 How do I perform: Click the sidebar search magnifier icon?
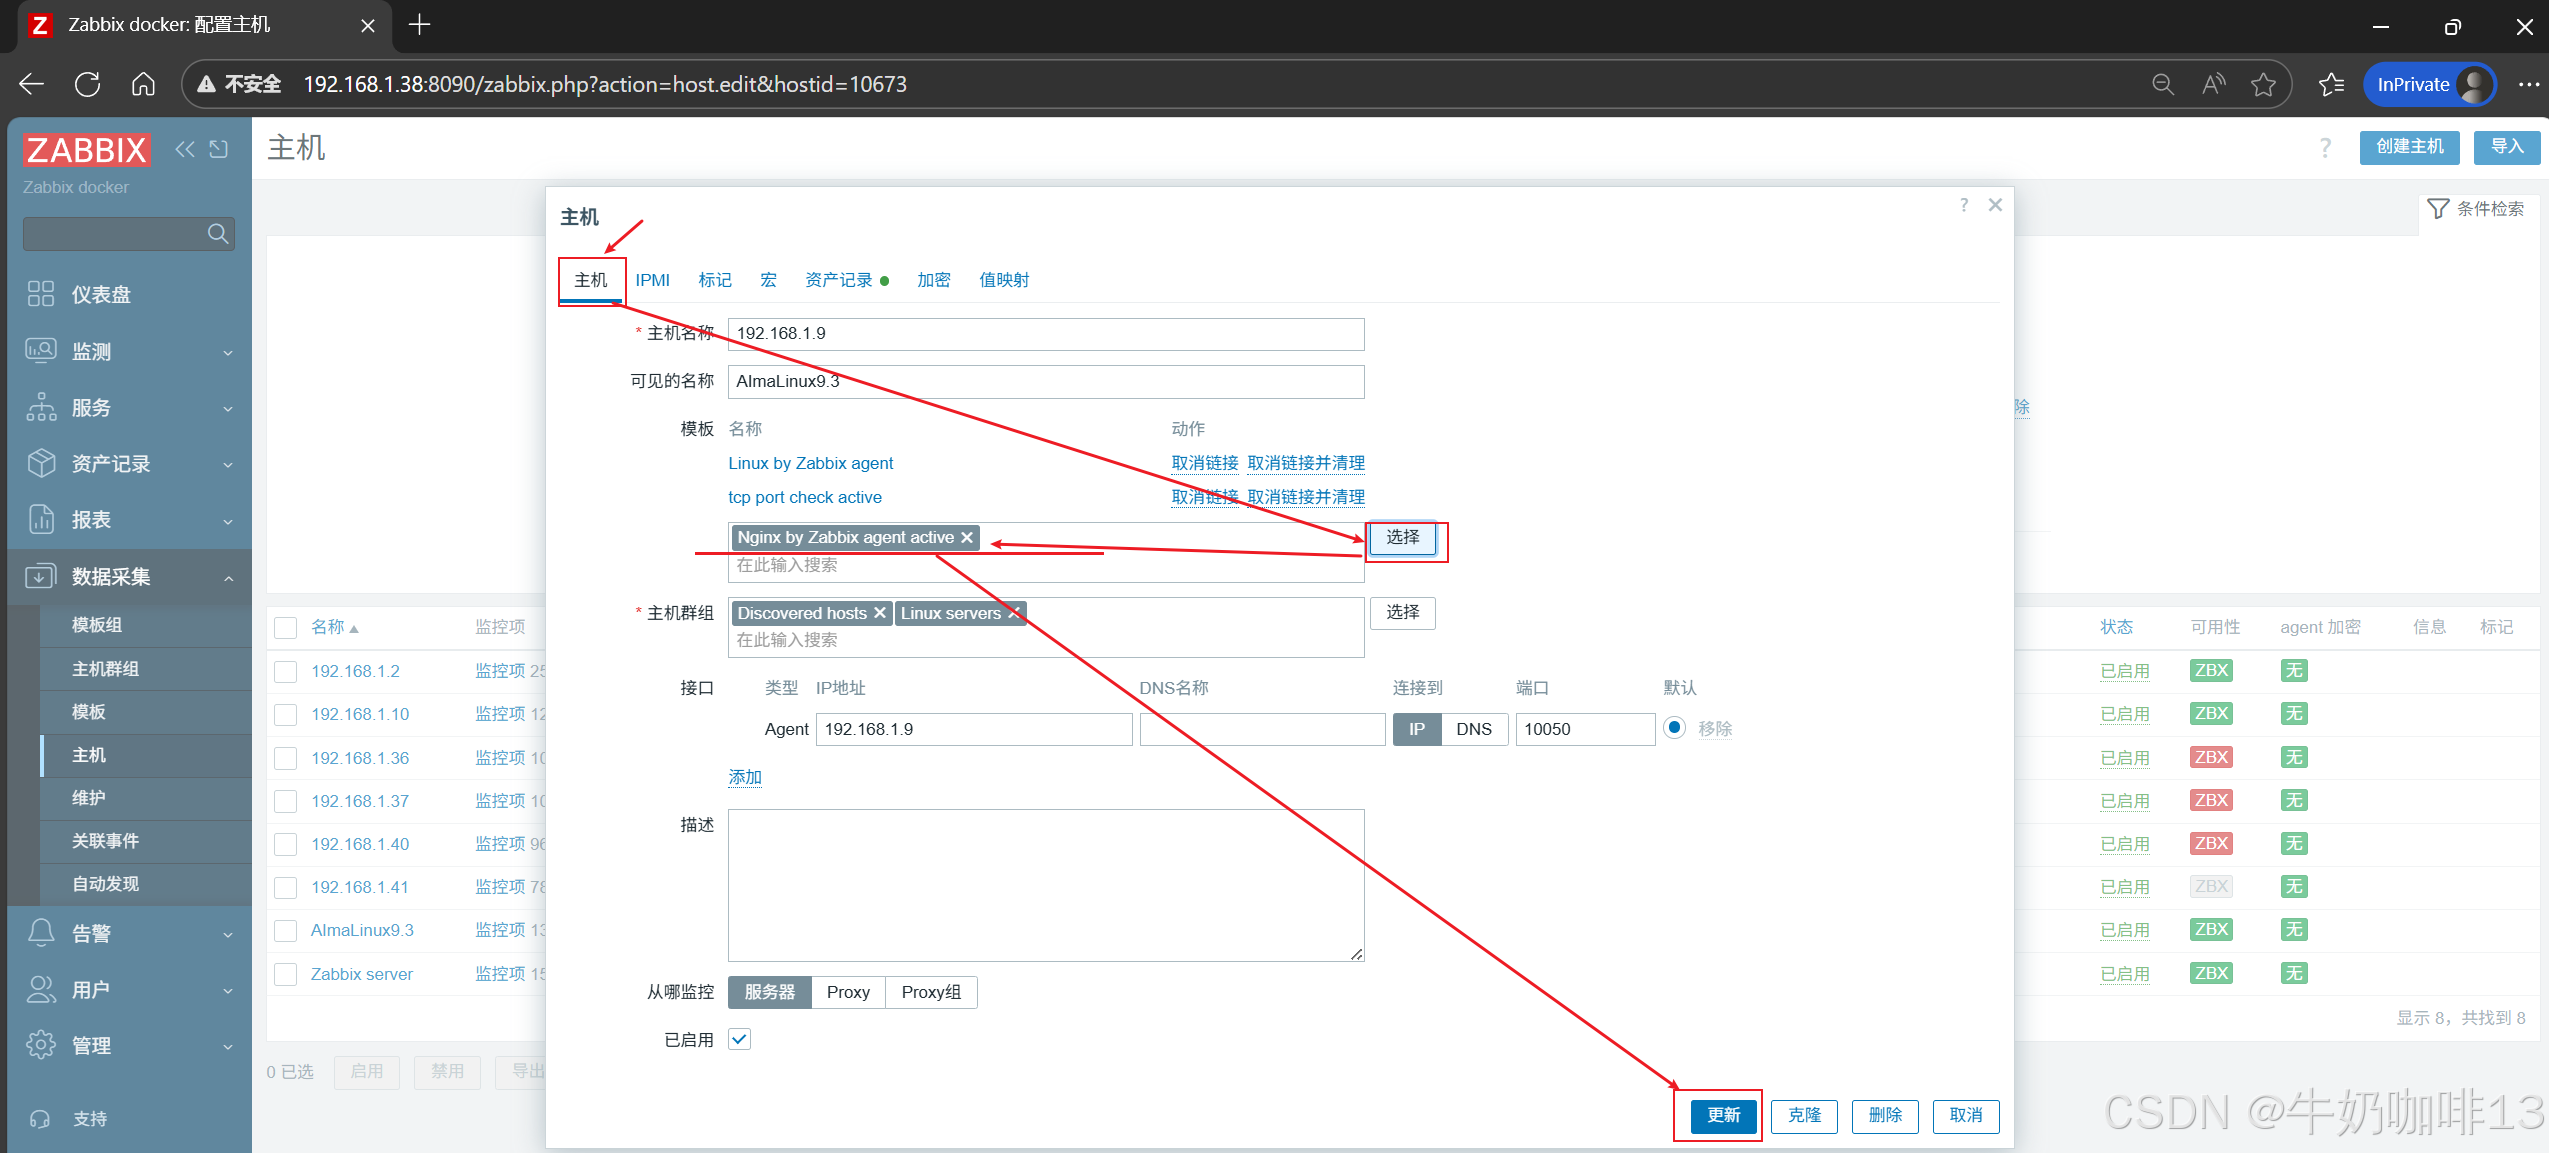tap(218, 234)
